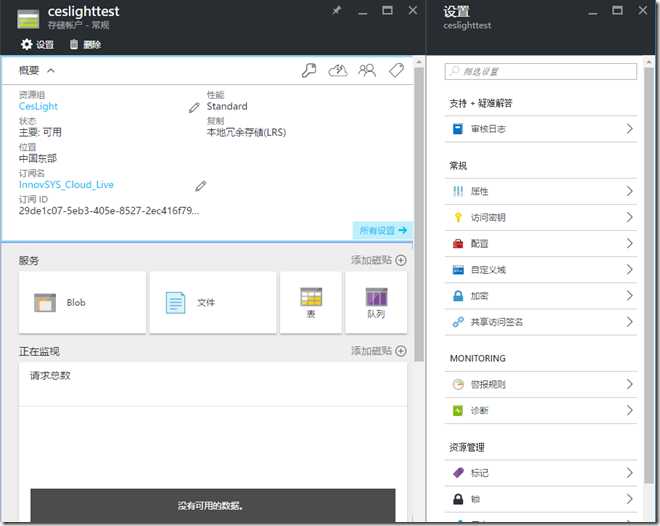Click the 访问密钥 key icon

coord(458,218)
